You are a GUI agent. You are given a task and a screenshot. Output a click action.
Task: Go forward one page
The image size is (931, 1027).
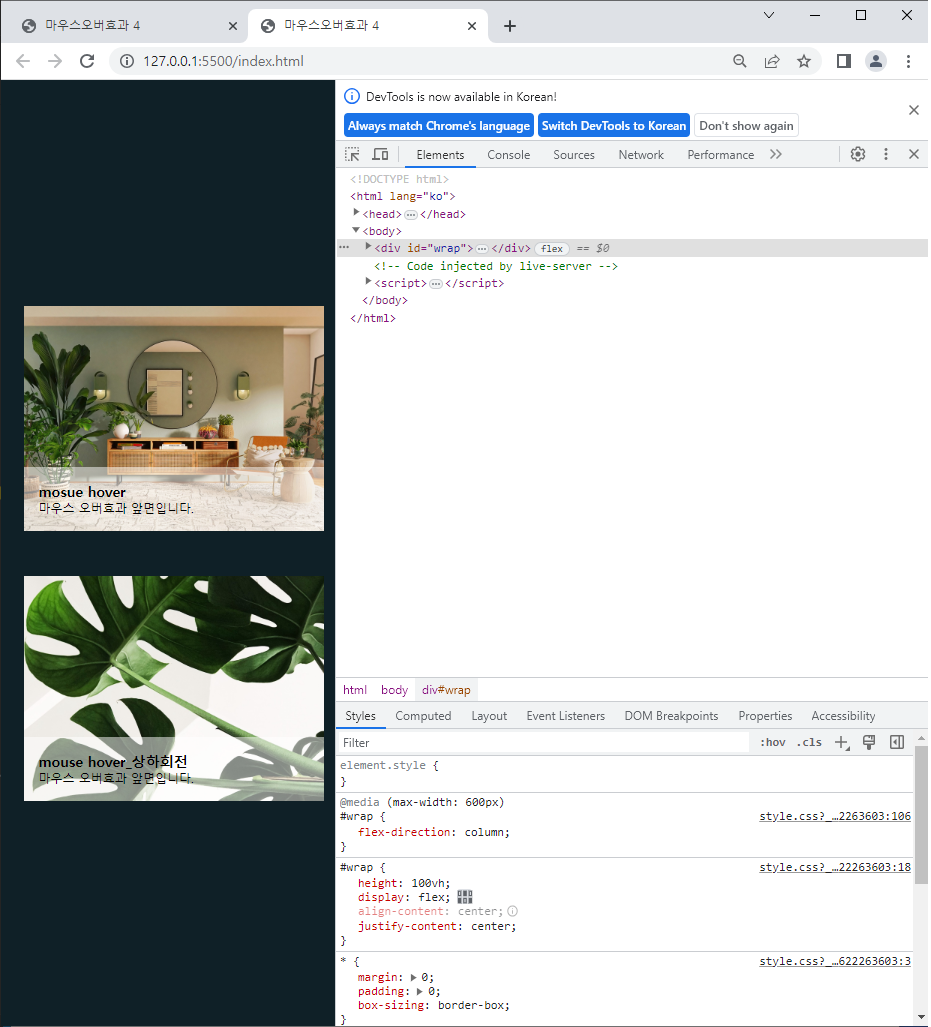[x=55, y=61]
